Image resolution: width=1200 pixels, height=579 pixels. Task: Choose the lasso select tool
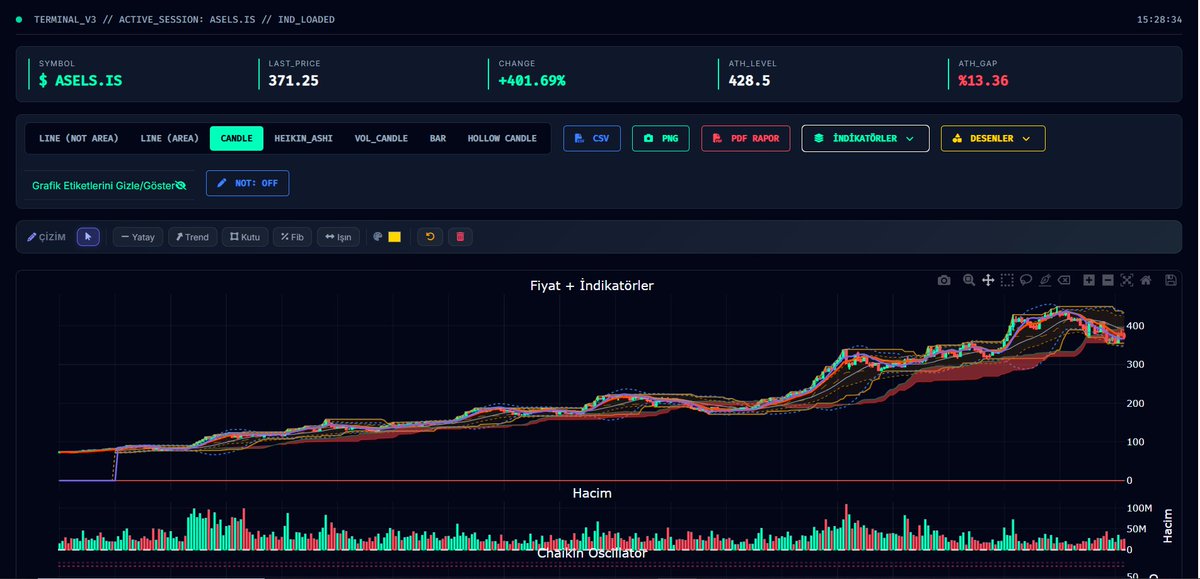point(1026,281)
